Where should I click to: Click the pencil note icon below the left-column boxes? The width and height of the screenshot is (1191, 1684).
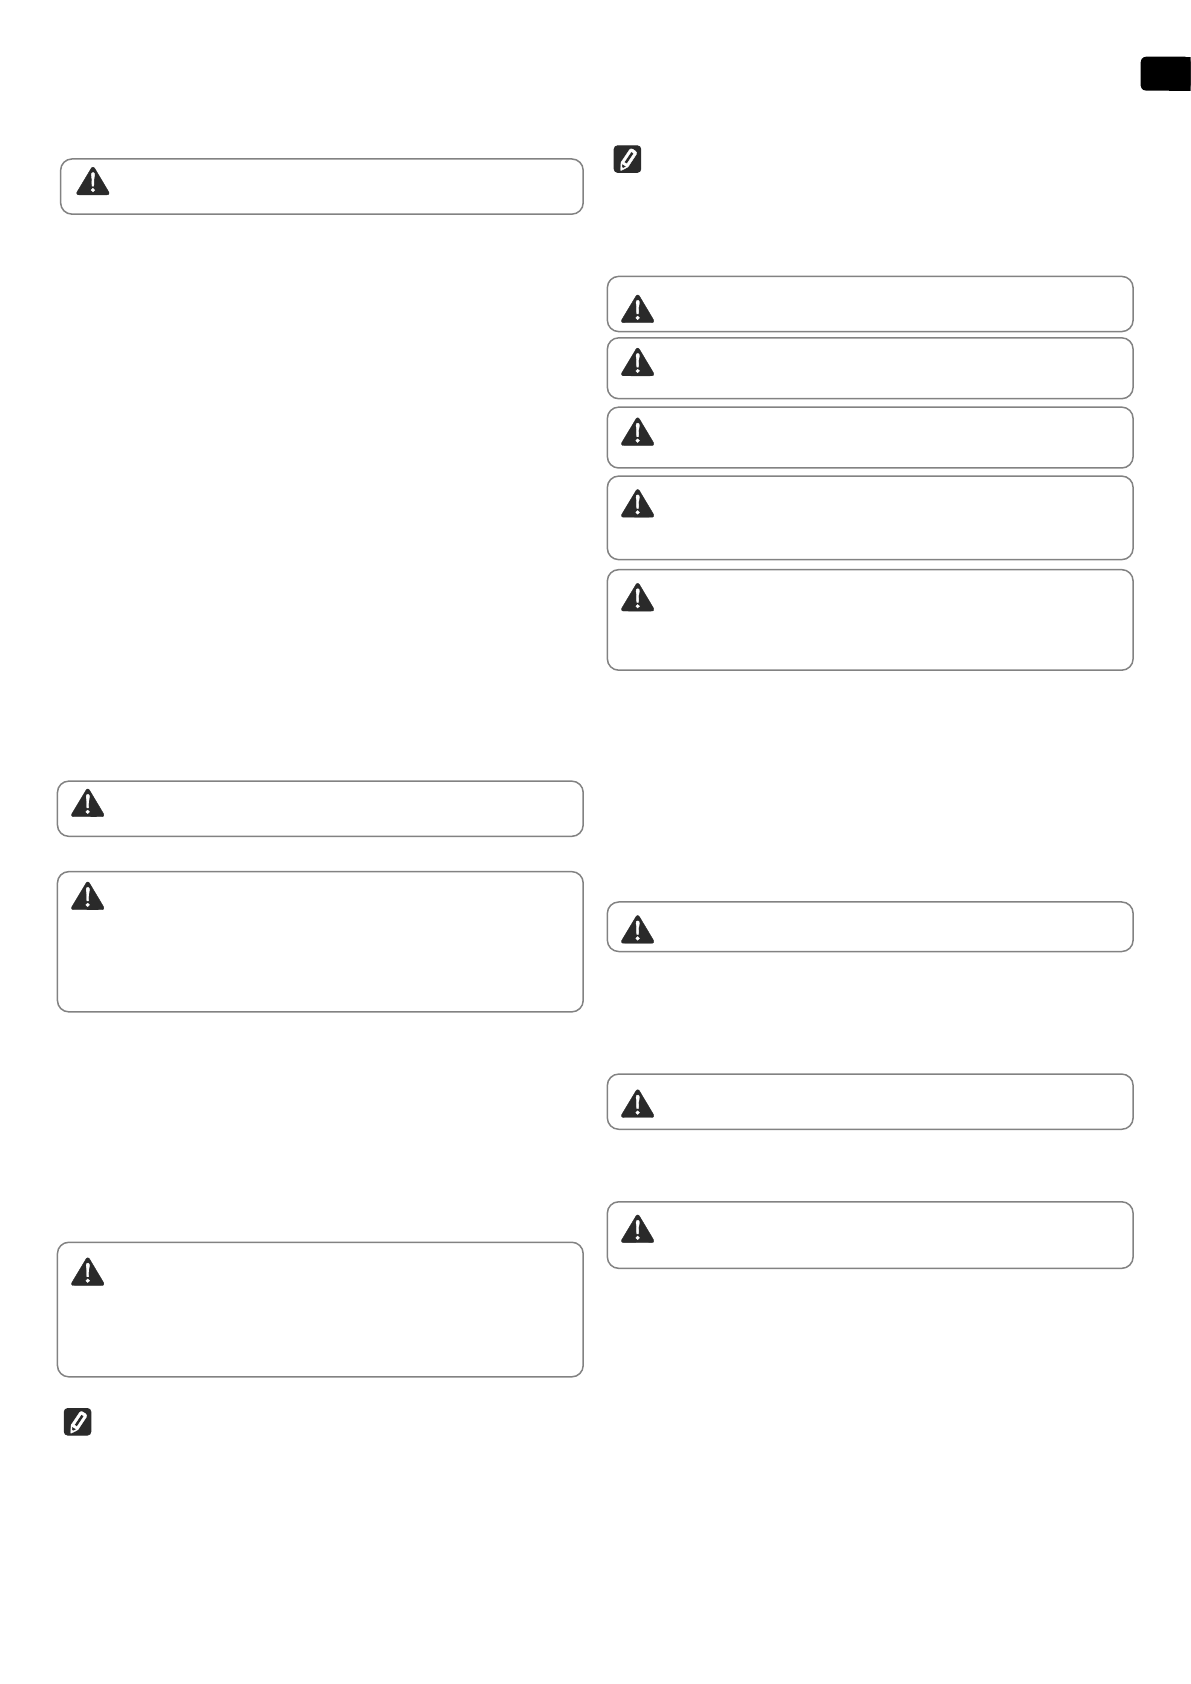pos(78,1422)
